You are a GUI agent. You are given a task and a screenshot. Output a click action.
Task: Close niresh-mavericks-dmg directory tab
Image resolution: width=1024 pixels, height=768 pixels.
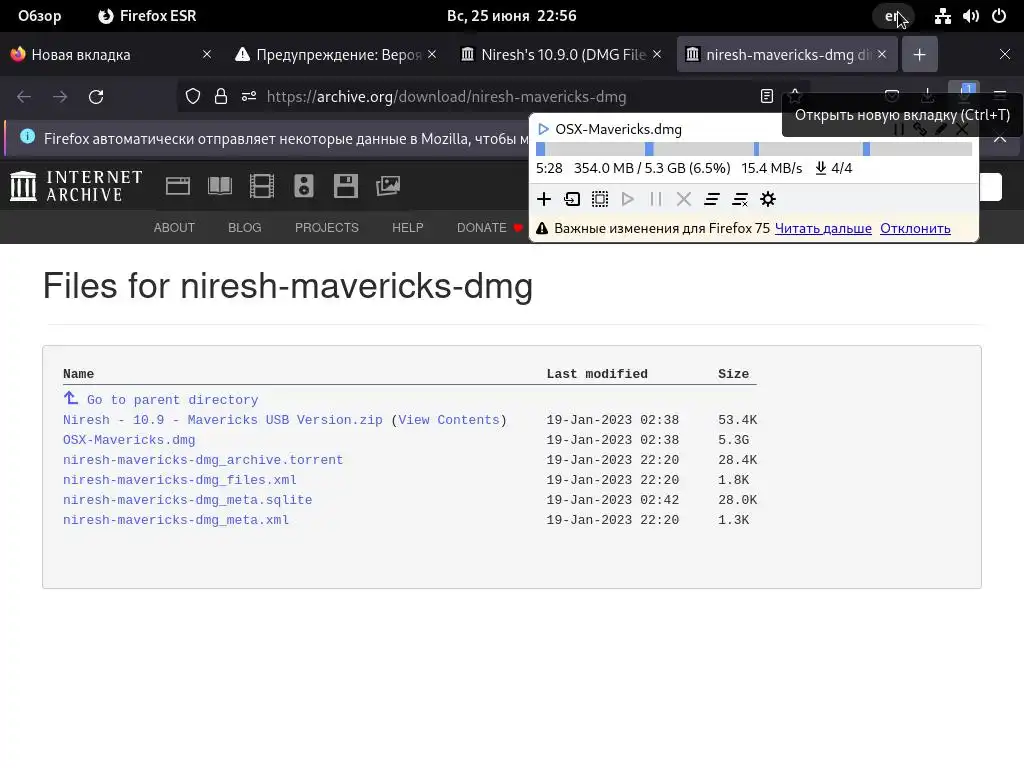(x=882, y=55)
